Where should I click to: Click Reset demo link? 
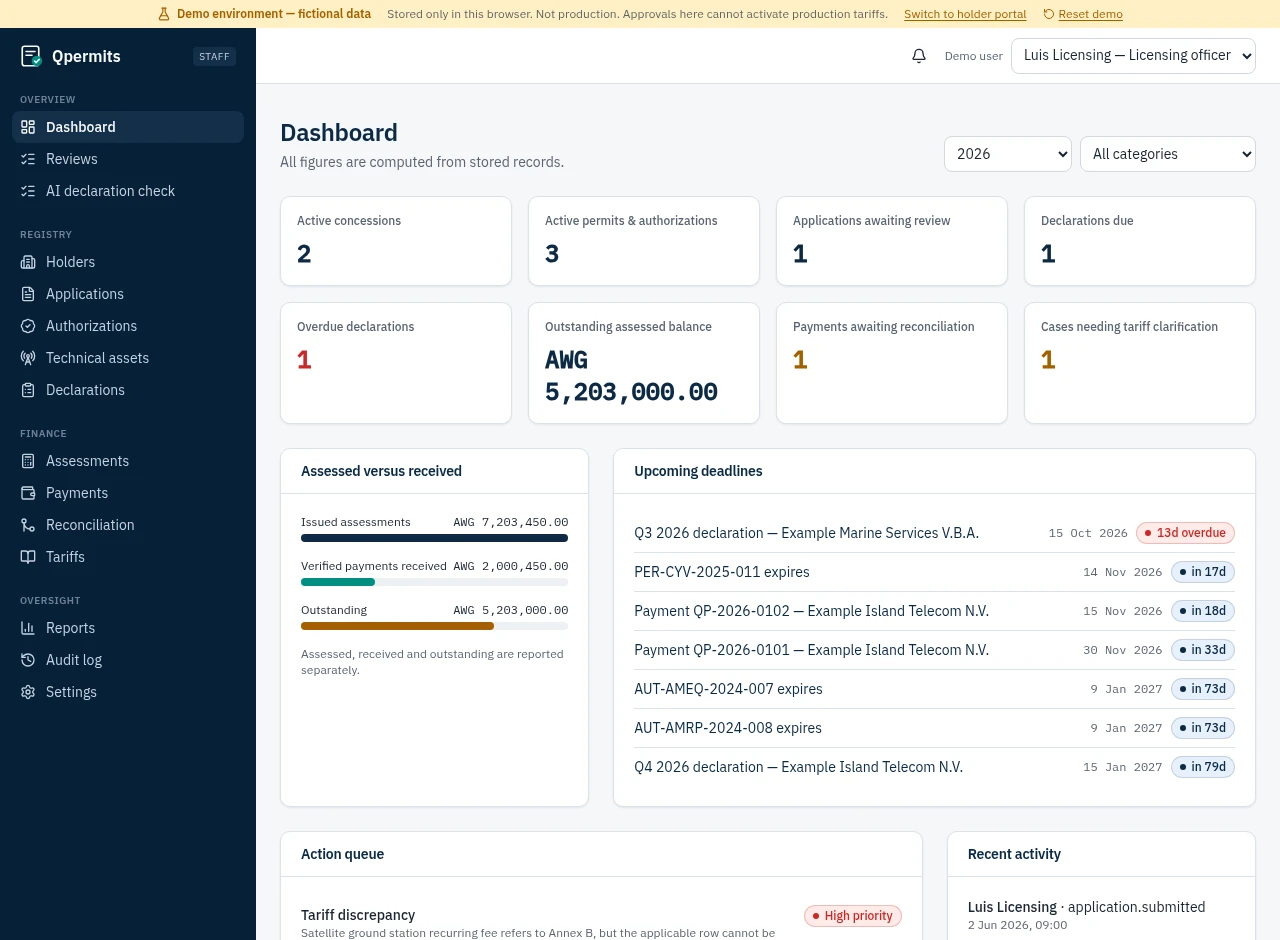pyautogui.click(x=1083, y=14)
